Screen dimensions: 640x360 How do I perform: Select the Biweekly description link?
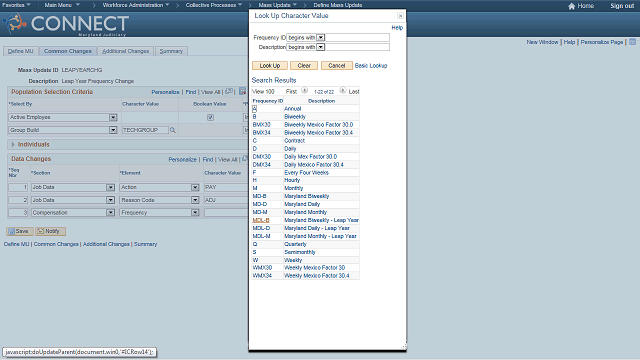[295, 117]
